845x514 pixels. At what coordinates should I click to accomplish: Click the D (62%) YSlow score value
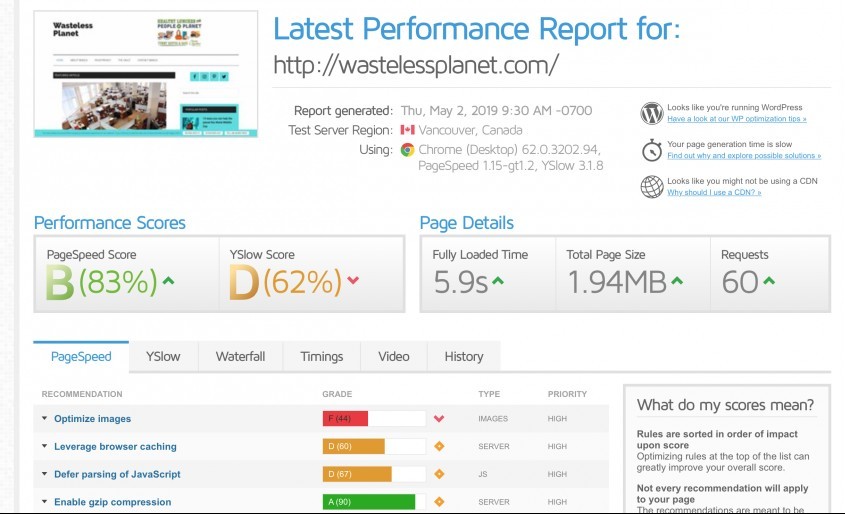tap(286, 282)
